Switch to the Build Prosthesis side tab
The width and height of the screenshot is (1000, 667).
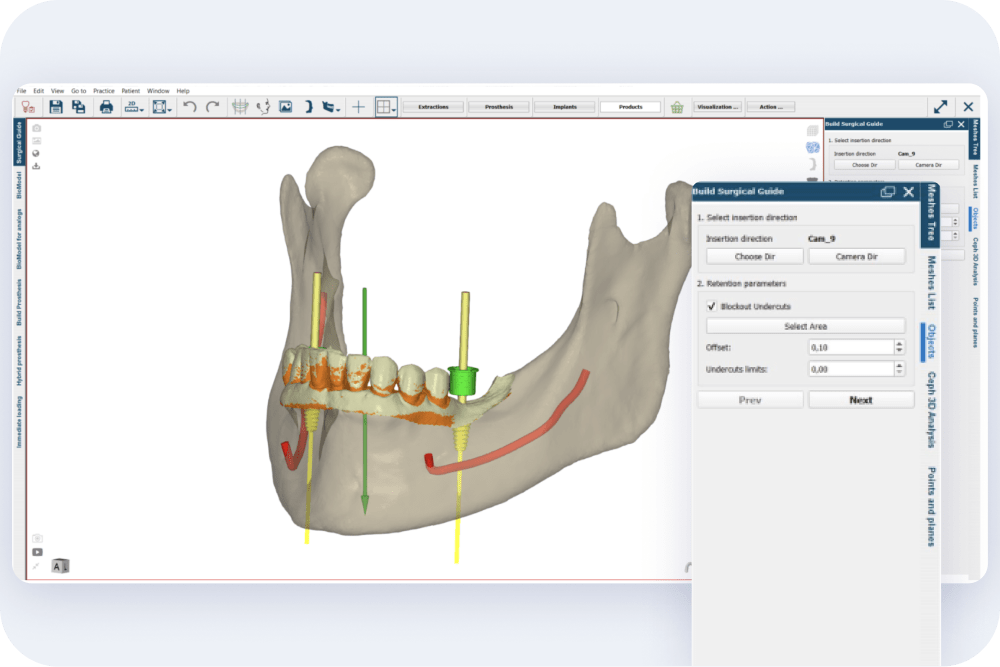click(x=19, y=302)
